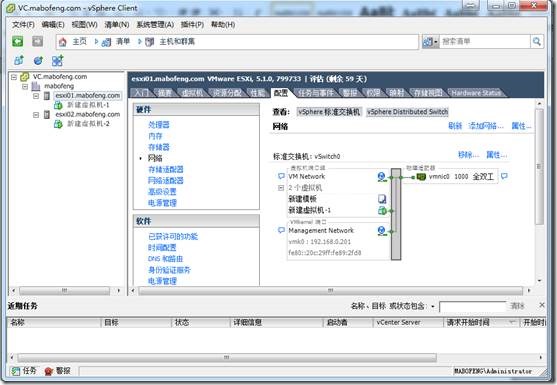The height and width of the screenshot is (385, 557).
Task: Open the 编辑(E) menu
Action: point(53,25)
